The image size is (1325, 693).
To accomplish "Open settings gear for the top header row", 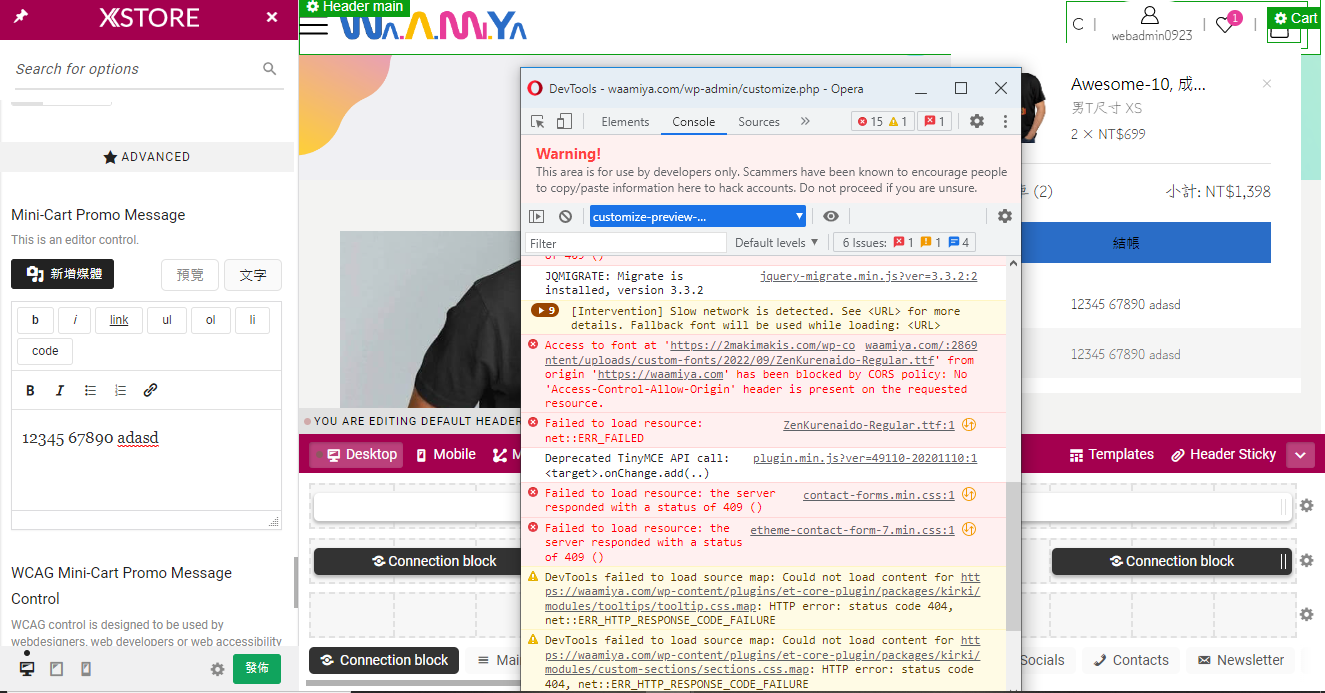I will [x=1306, y=506].
